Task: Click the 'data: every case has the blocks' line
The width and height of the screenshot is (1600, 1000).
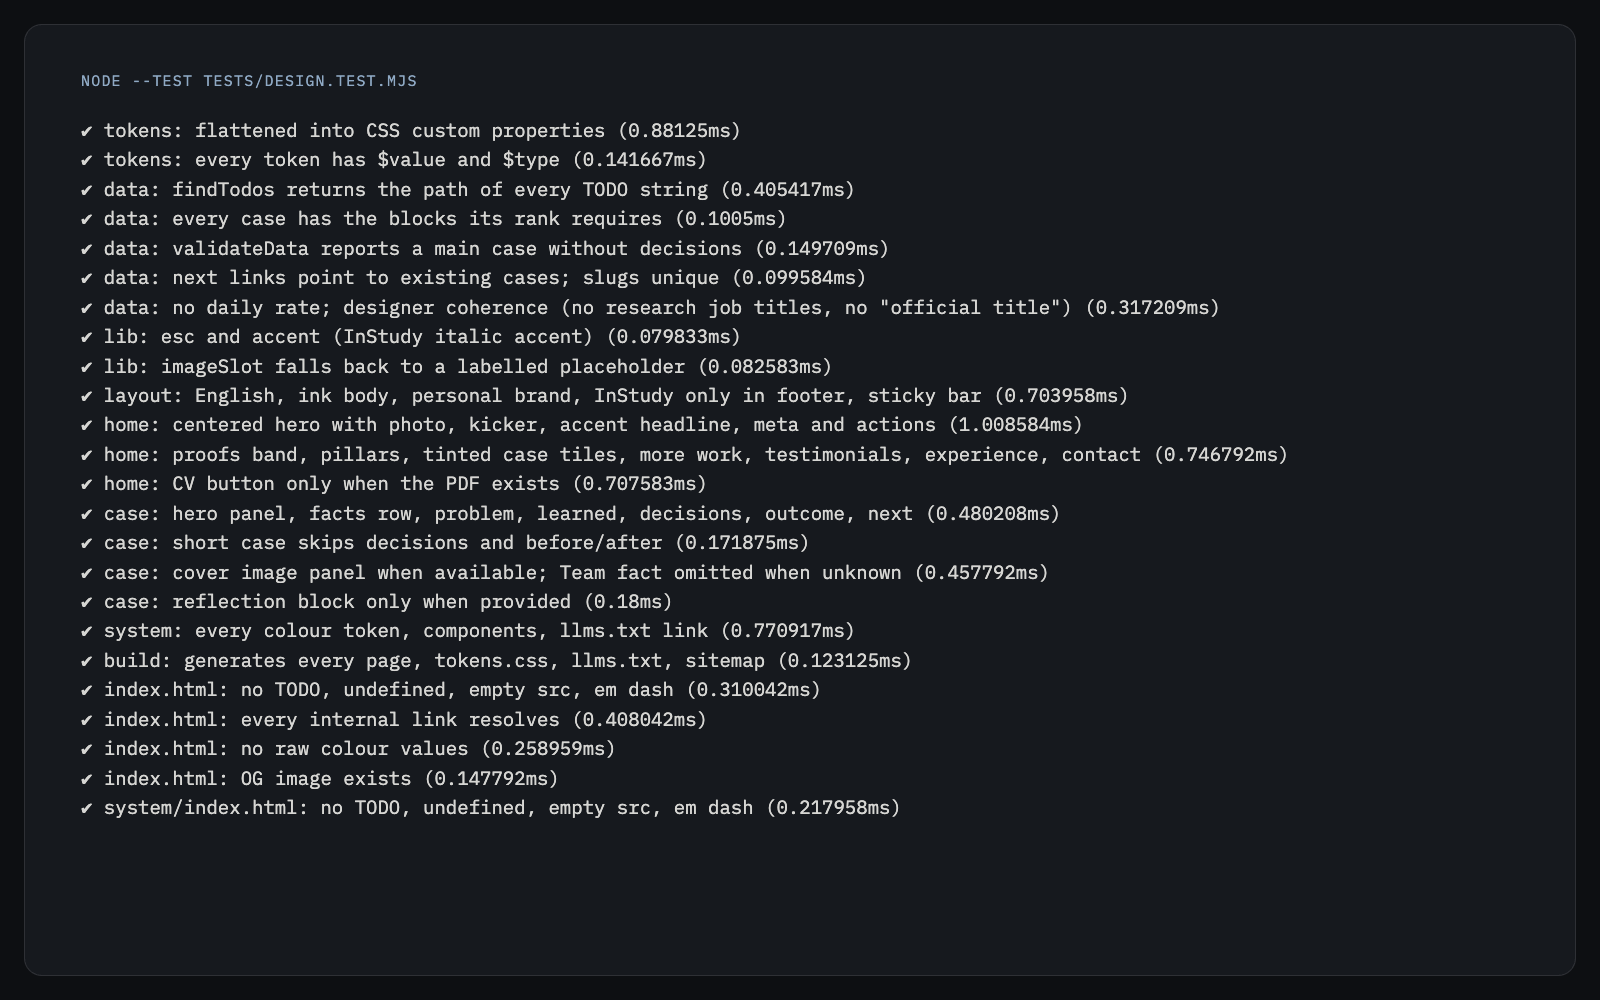Action: 434,219
